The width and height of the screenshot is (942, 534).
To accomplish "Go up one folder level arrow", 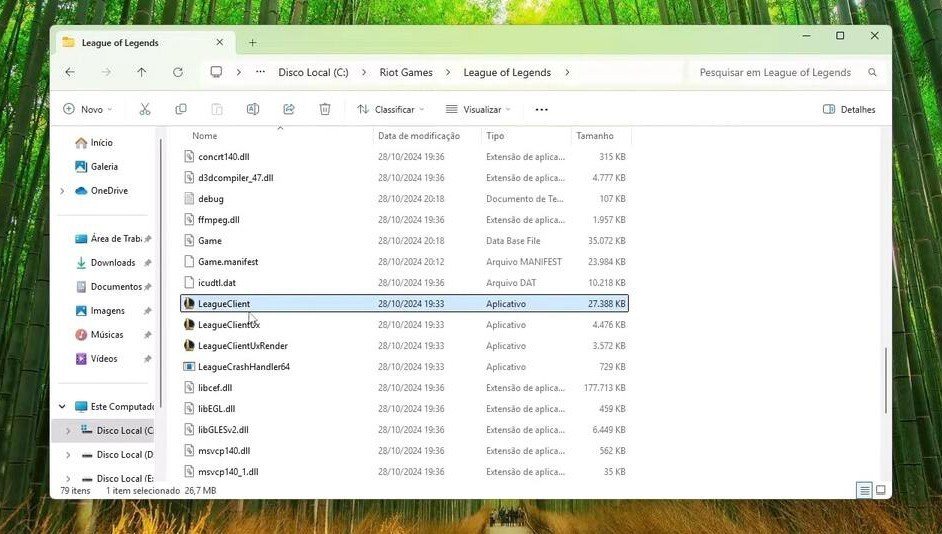I will coord(142,72).
